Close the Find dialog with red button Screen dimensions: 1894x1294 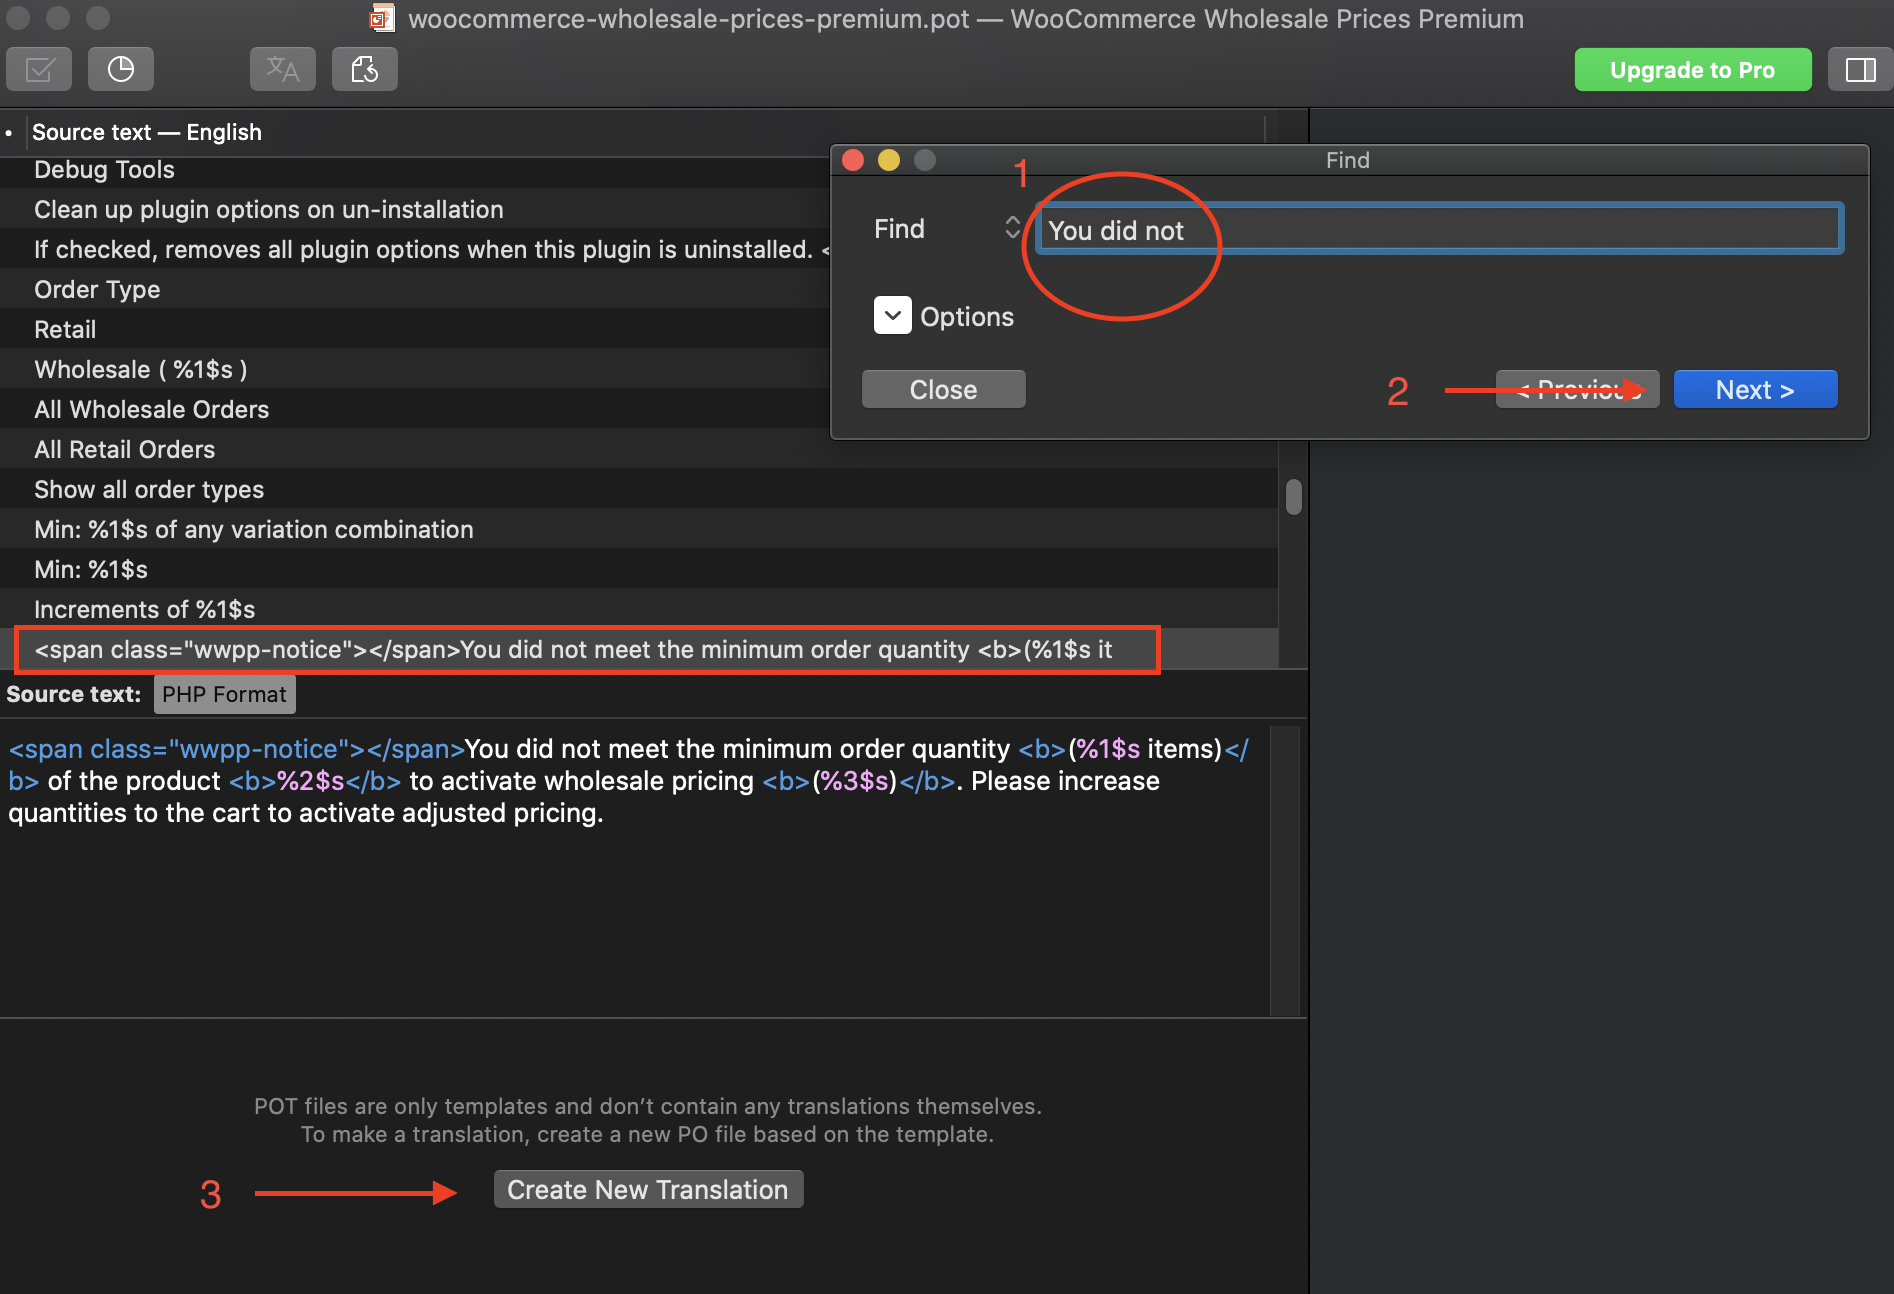(853, 160)
